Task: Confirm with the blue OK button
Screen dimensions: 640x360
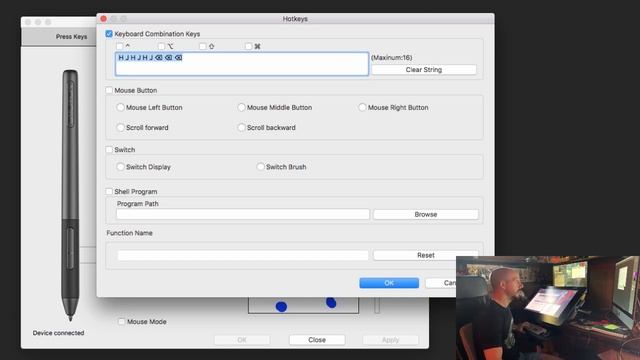Action: [x=389, y=283]
